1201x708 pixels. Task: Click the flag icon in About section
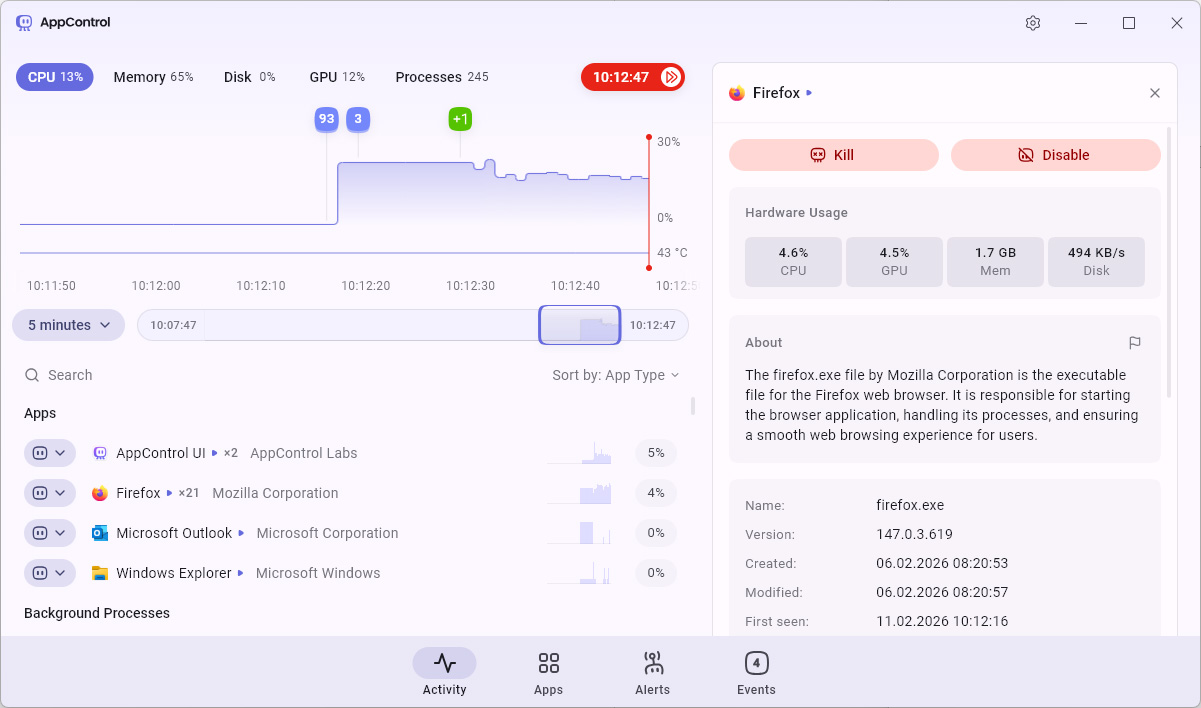(x=1135, y=343)
